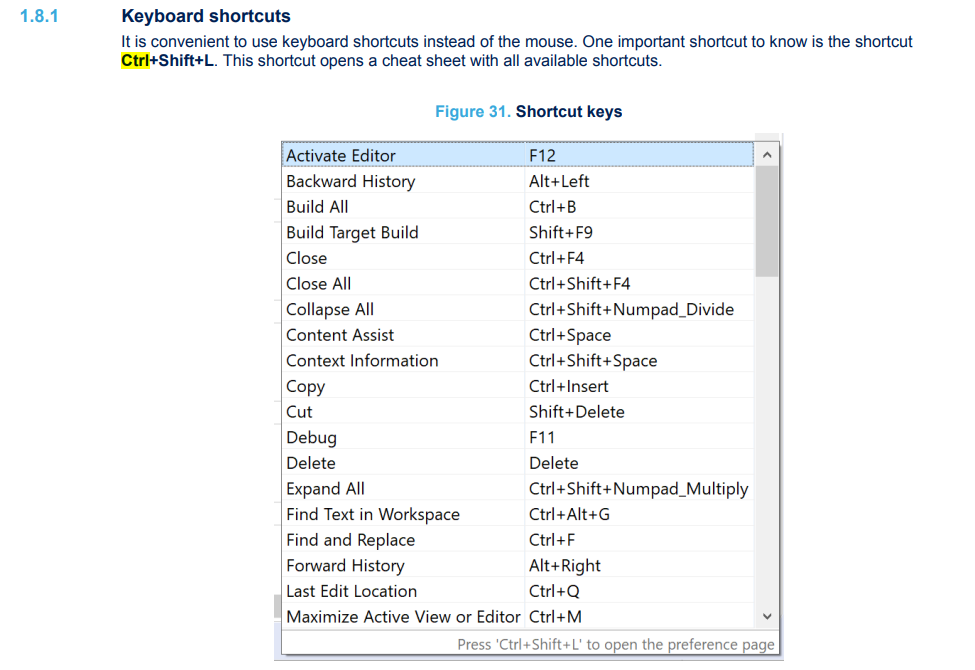975x670 pixels.
Task: Pick the Collapse All entry
Action: point(330,310)
